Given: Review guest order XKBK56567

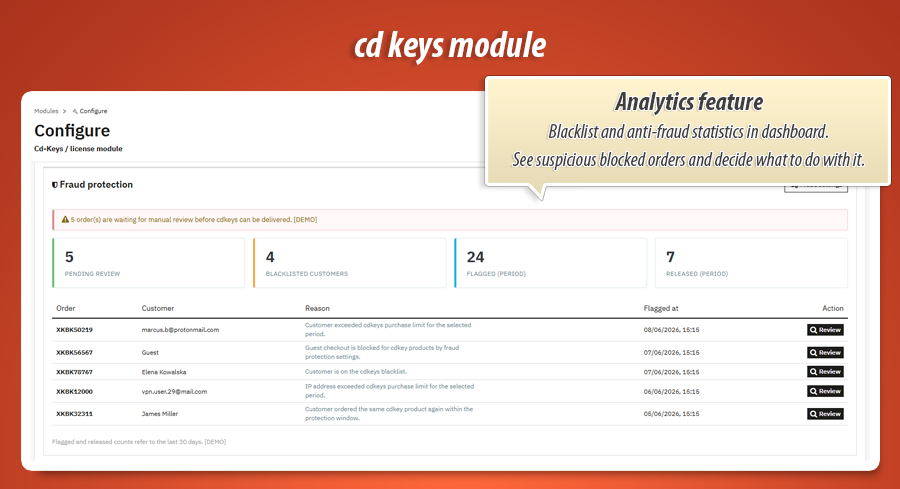Looking at the screenshot, I should (825, 352).
